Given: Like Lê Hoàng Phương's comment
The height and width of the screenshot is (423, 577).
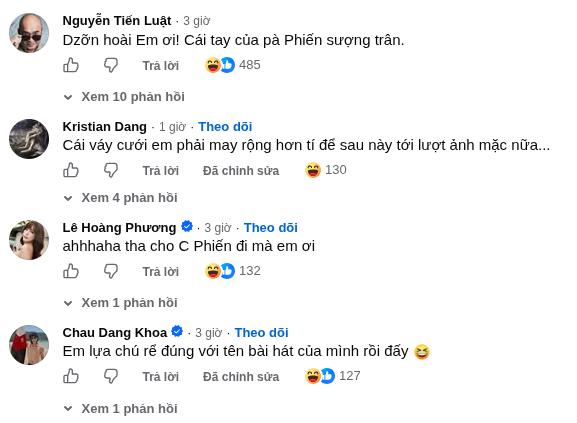Looking at the screenshot, I should pyautogui.click(x=71, y=271).
